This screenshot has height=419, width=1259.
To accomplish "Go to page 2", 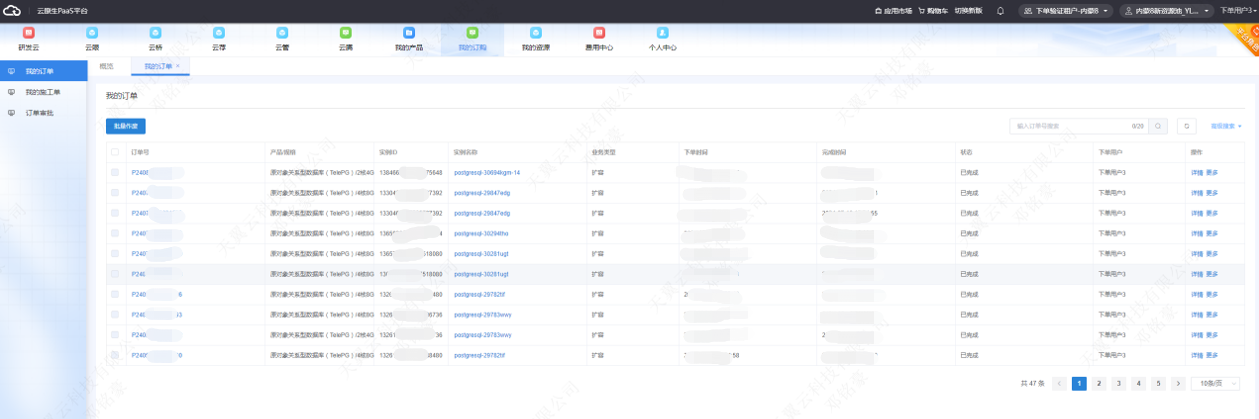I will tap(1099, 383).
